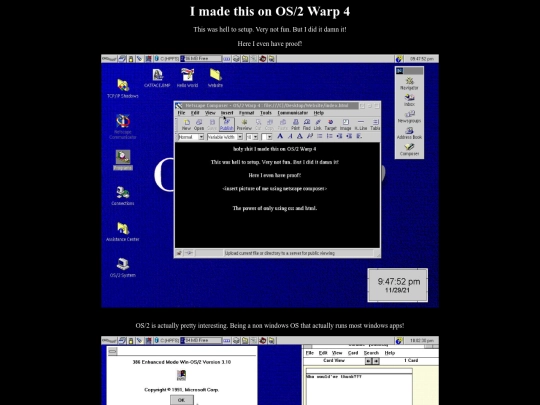Click Address Book in the Netscape component bar
The image size is (540, 405).
(x=409, y=133)
